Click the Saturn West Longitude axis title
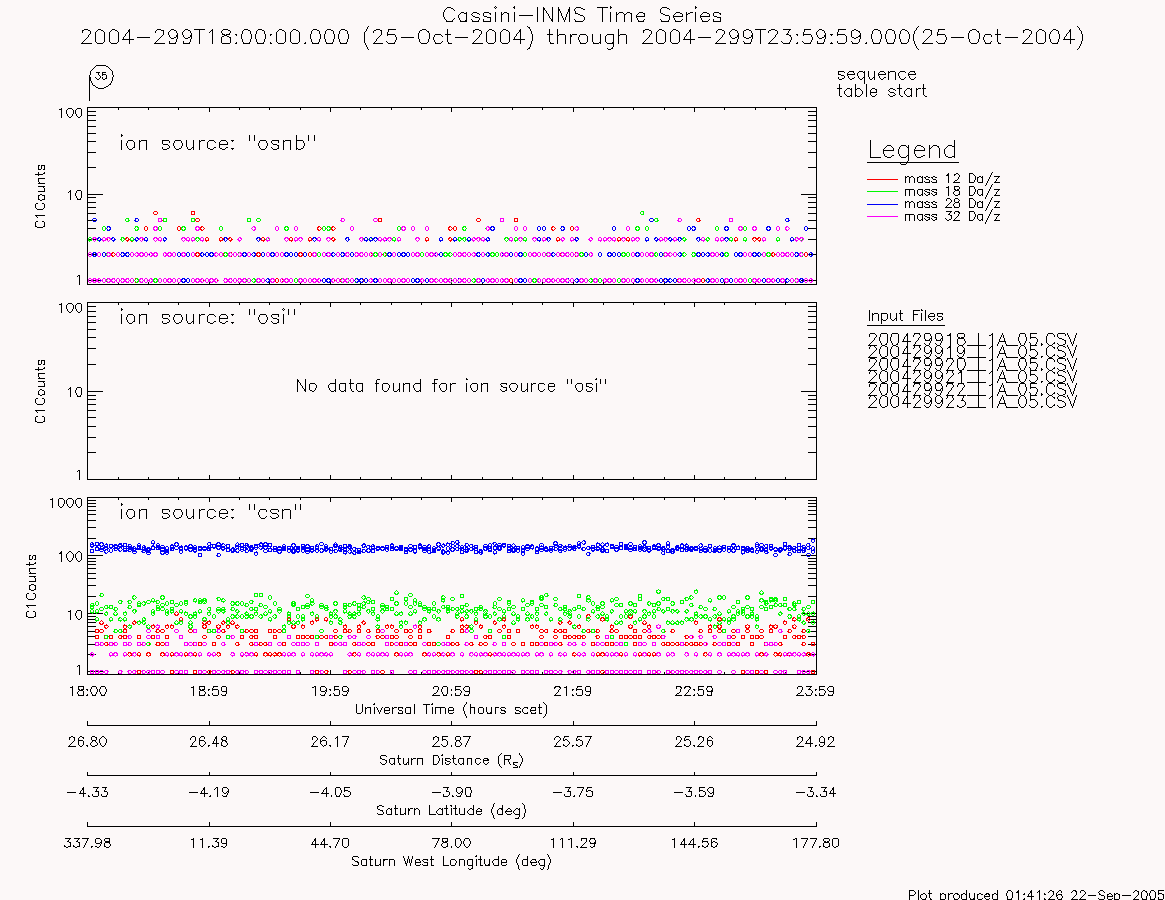This screenshot has height=900, width=1165. (452, 861)
